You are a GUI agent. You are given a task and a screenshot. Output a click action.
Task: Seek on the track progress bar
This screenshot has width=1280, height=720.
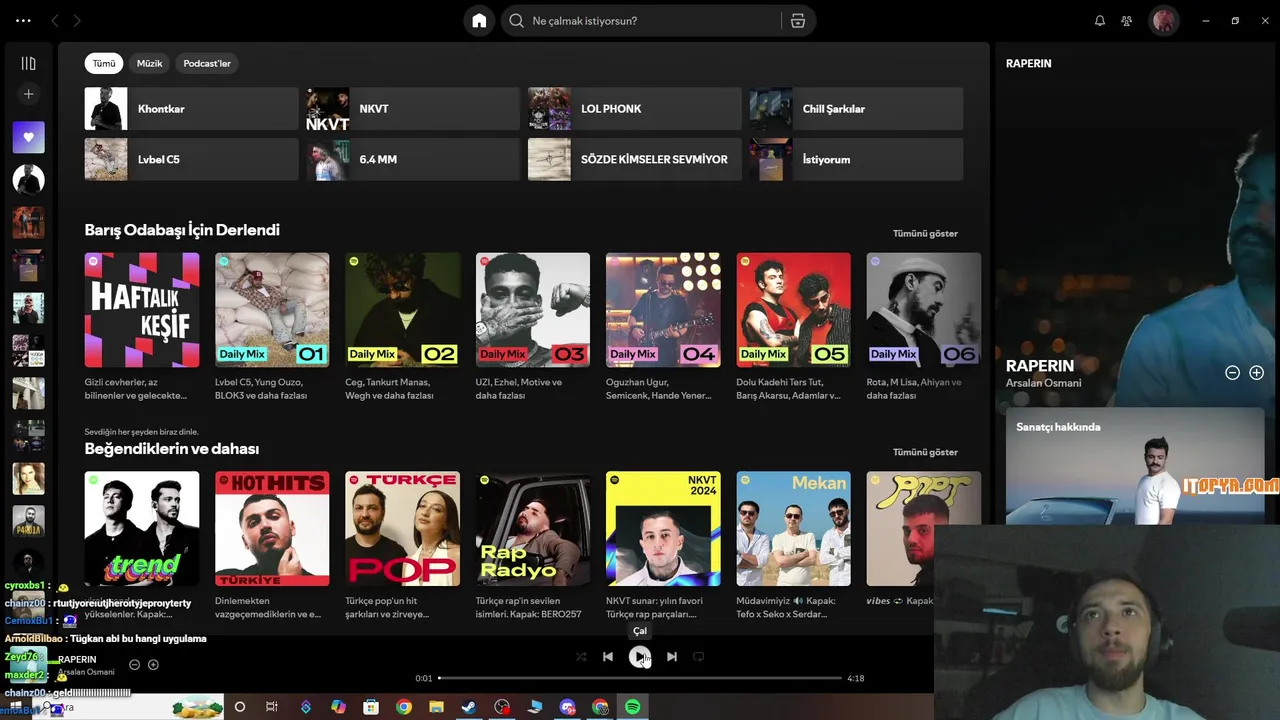(640, 678)
